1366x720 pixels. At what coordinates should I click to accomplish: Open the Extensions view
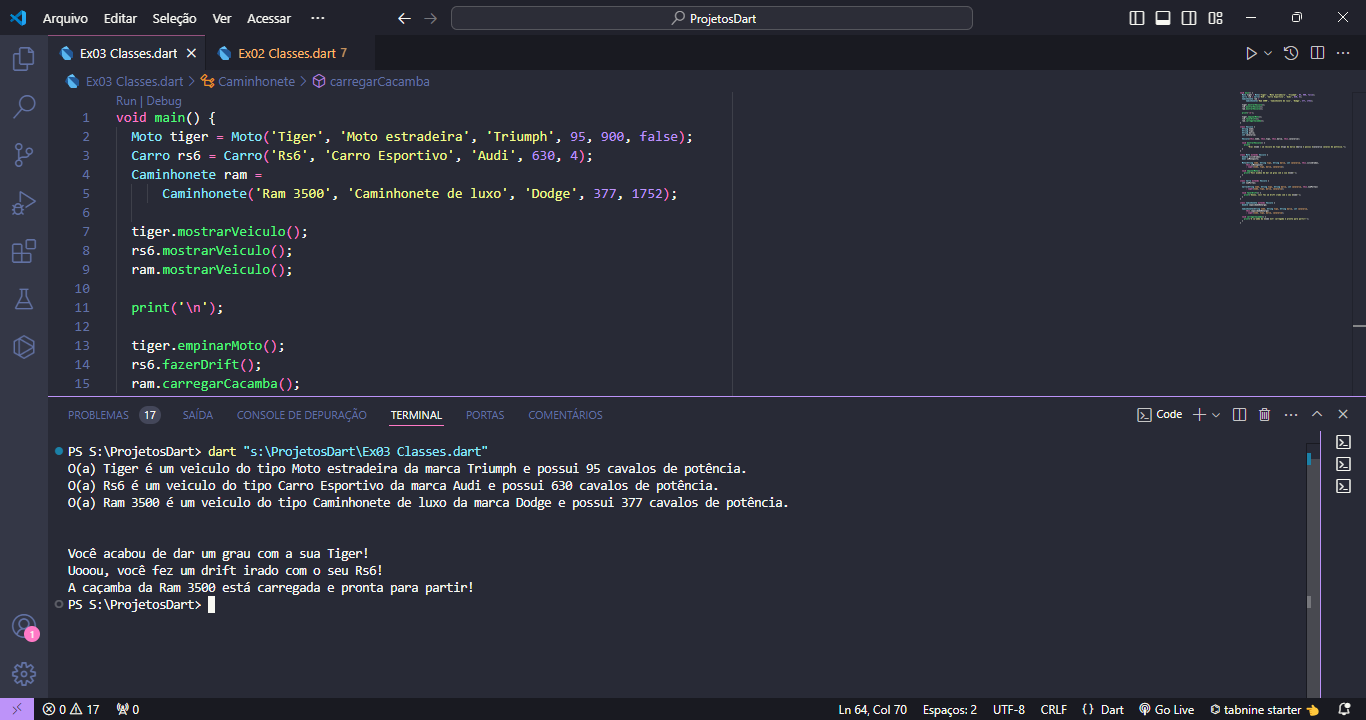coord(24,251)
